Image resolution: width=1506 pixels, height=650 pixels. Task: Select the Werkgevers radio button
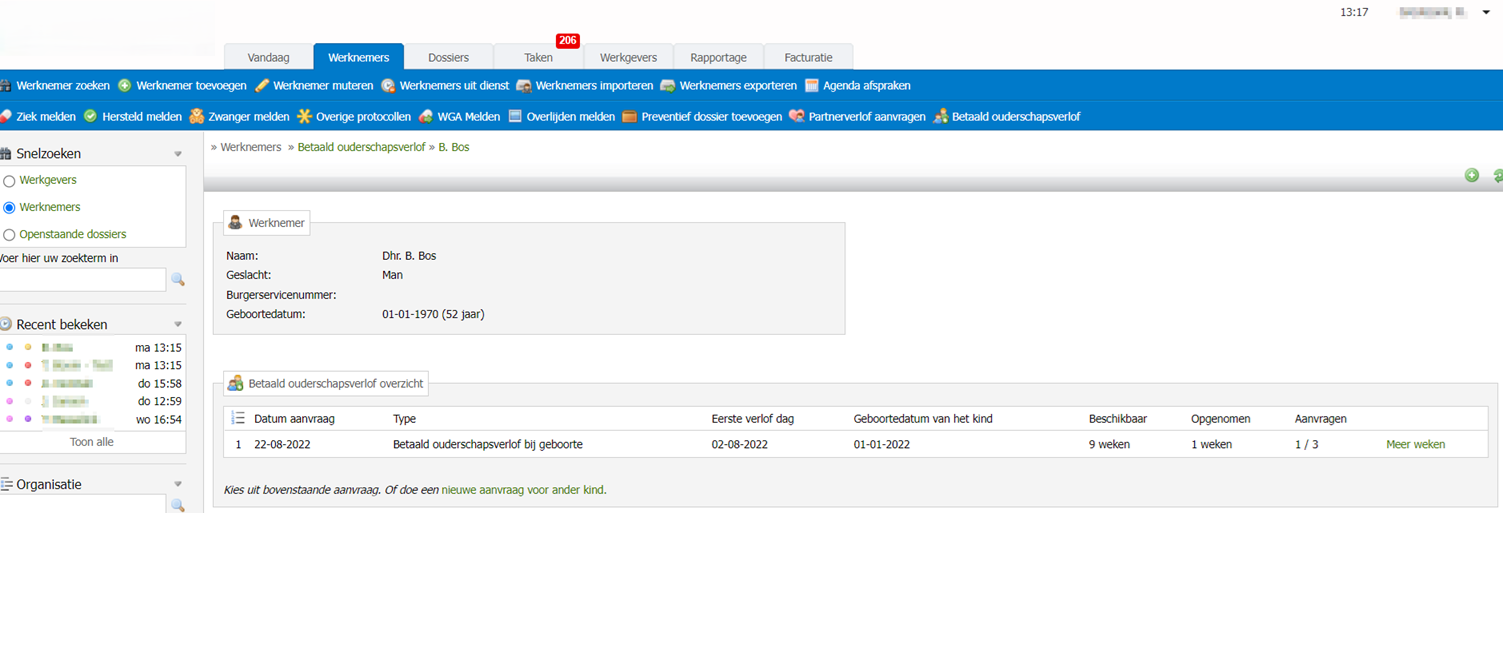click(10, 181)
